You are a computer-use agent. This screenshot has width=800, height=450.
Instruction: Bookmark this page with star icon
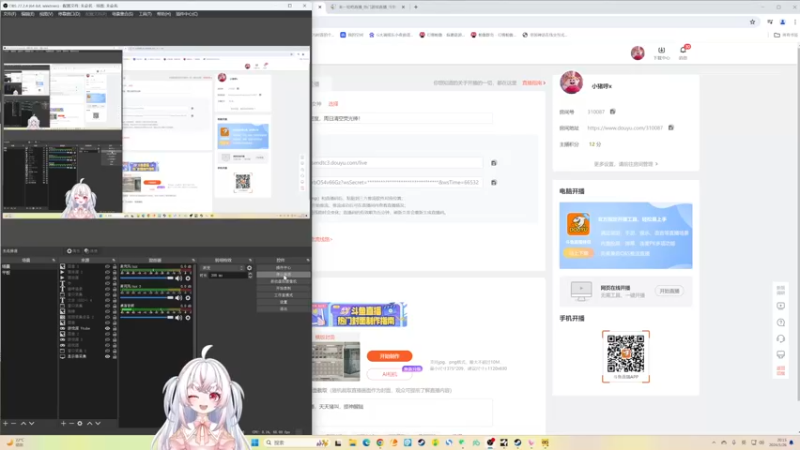(753, 22)
